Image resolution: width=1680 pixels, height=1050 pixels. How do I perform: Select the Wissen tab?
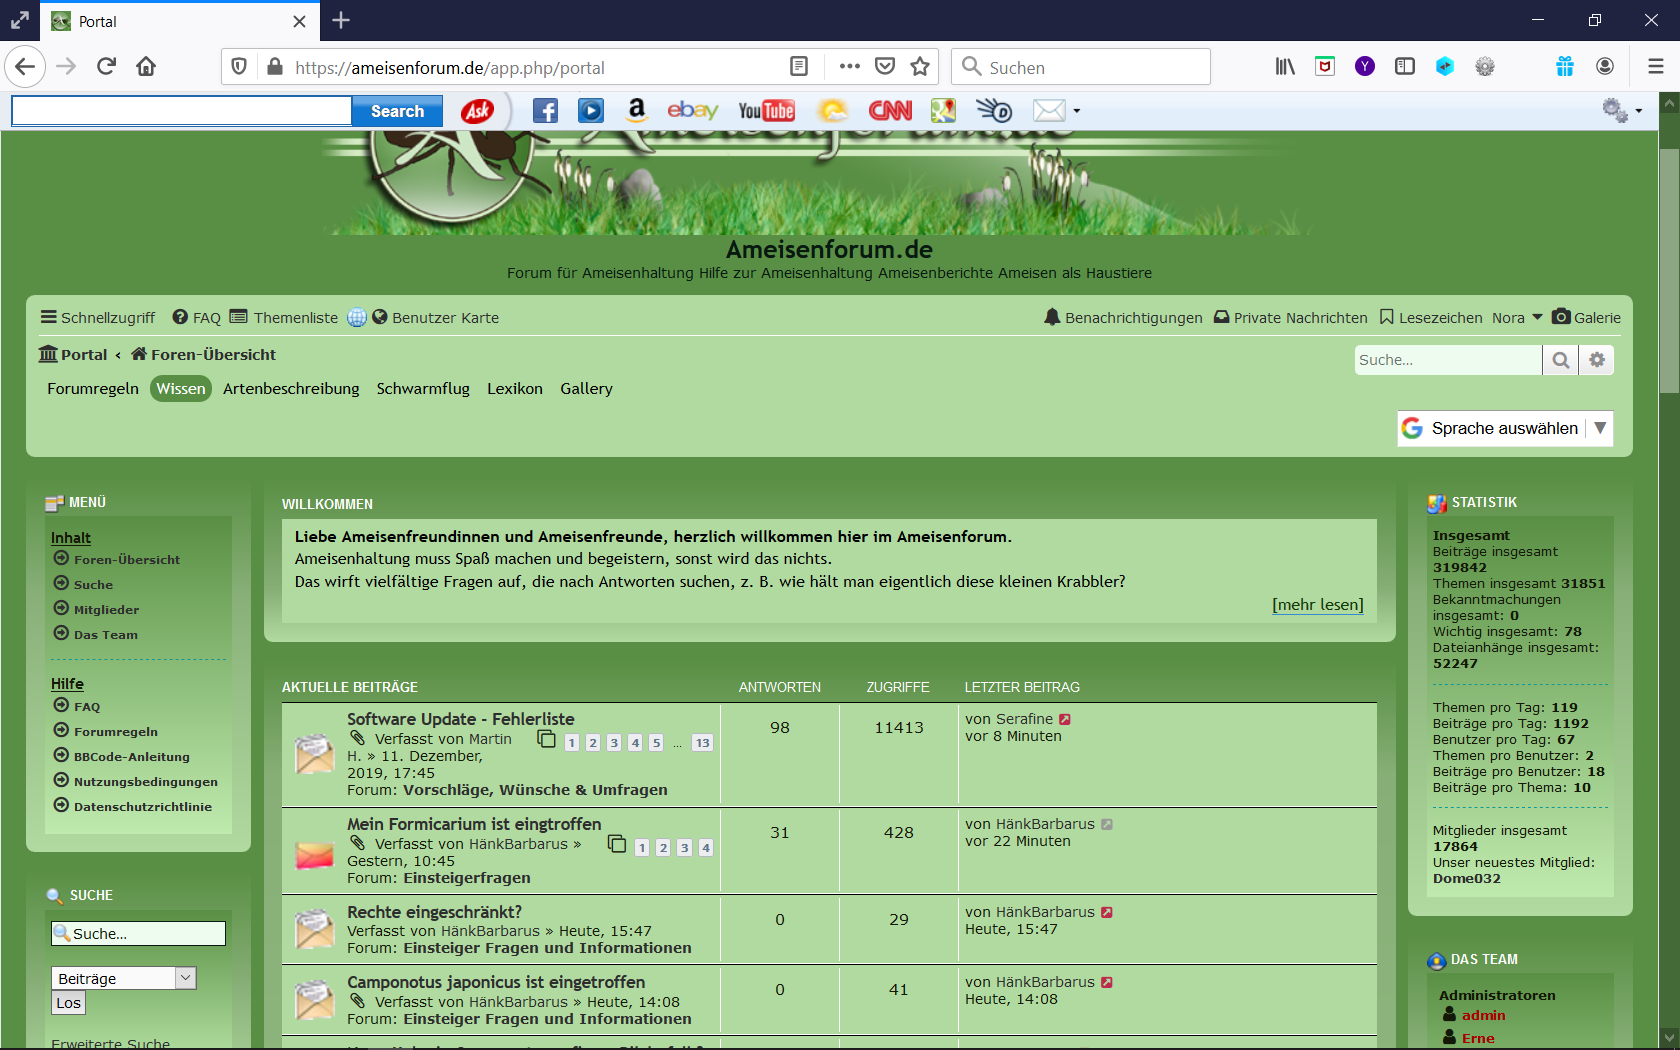pyautogui.click(x=181, y=389)
